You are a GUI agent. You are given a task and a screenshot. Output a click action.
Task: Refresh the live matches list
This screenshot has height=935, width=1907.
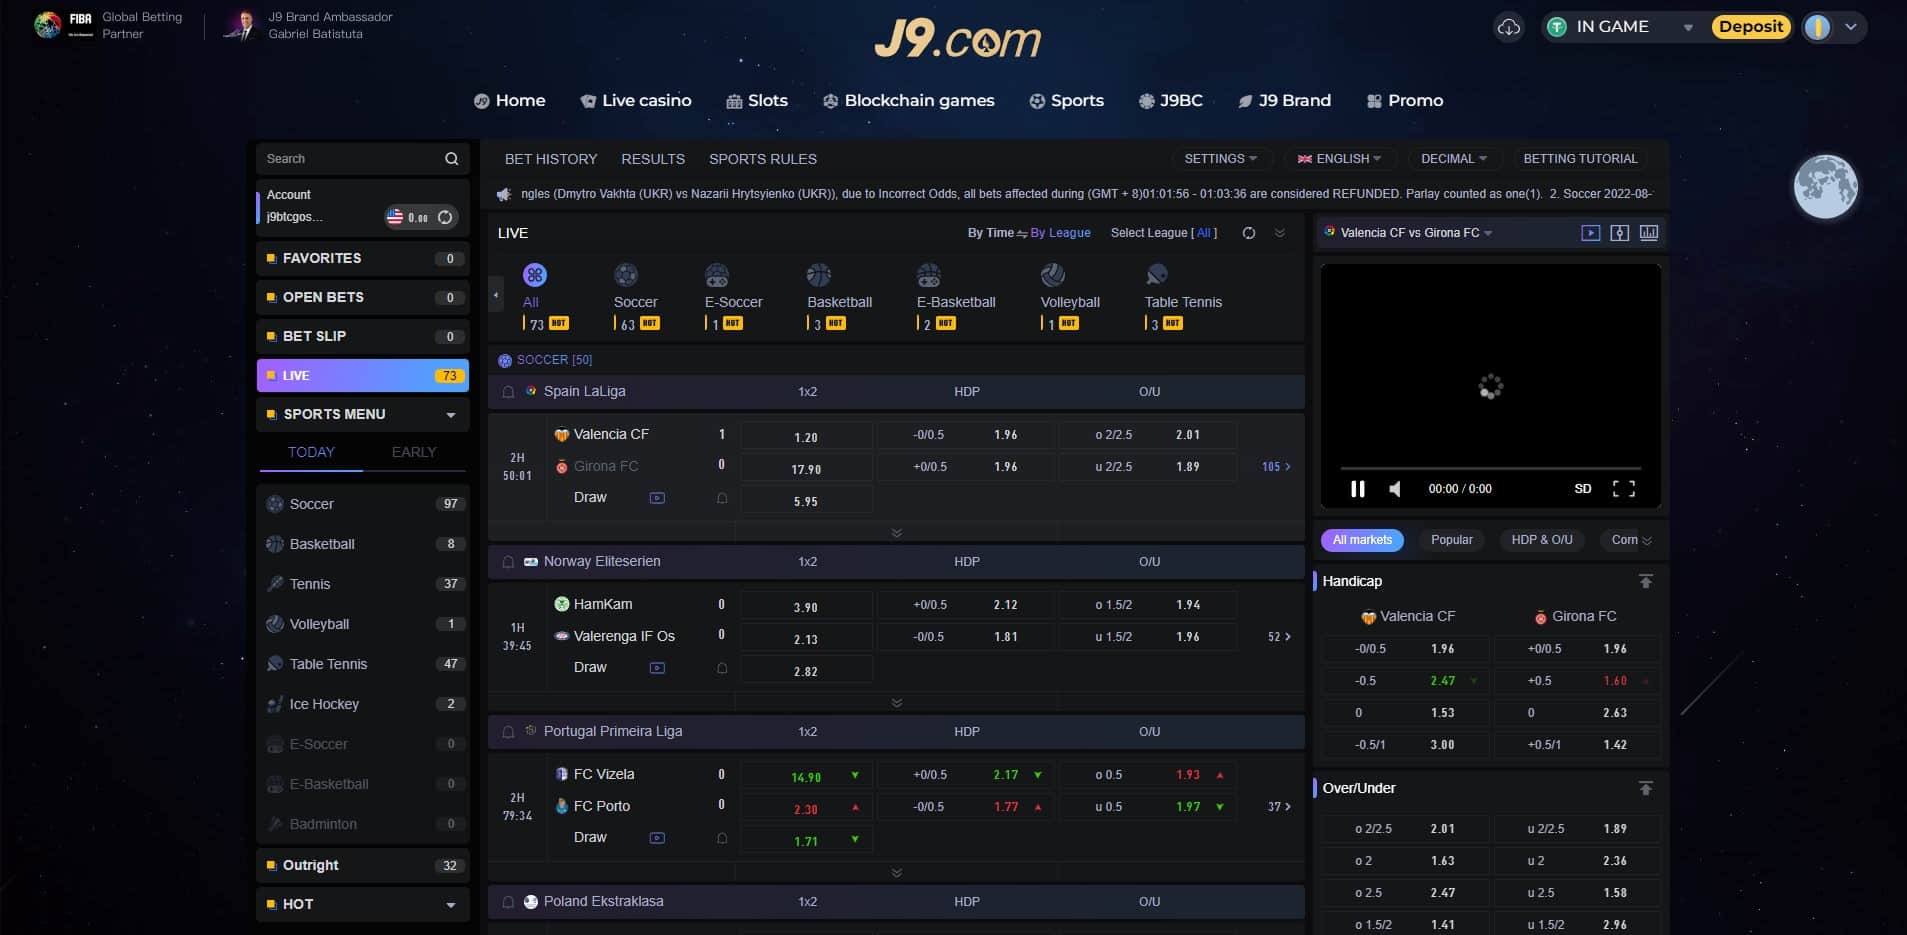(x=1249, y=233)
